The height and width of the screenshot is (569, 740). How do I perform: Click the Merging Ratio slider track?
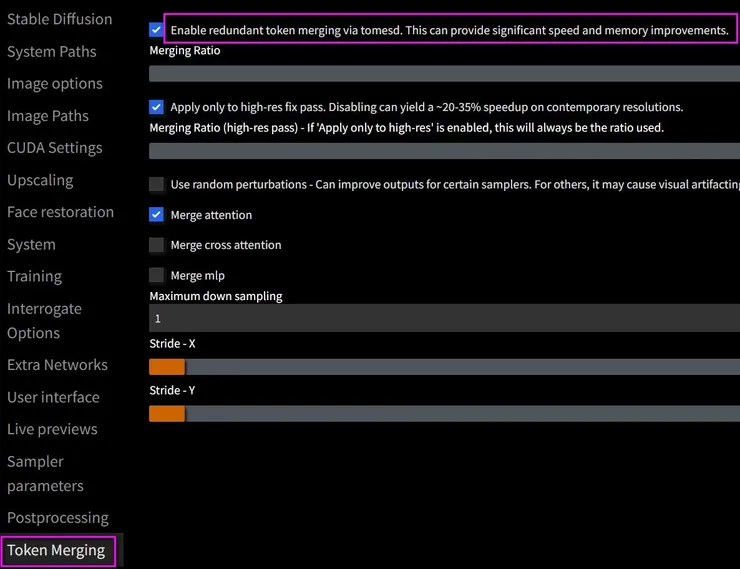444,73
